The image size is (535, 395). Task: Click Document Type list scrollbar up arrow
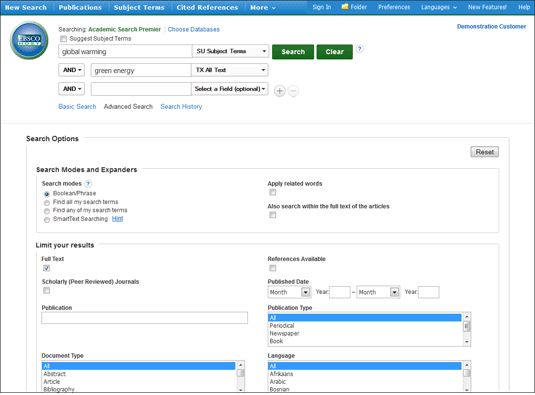click(x=241, y=365)
